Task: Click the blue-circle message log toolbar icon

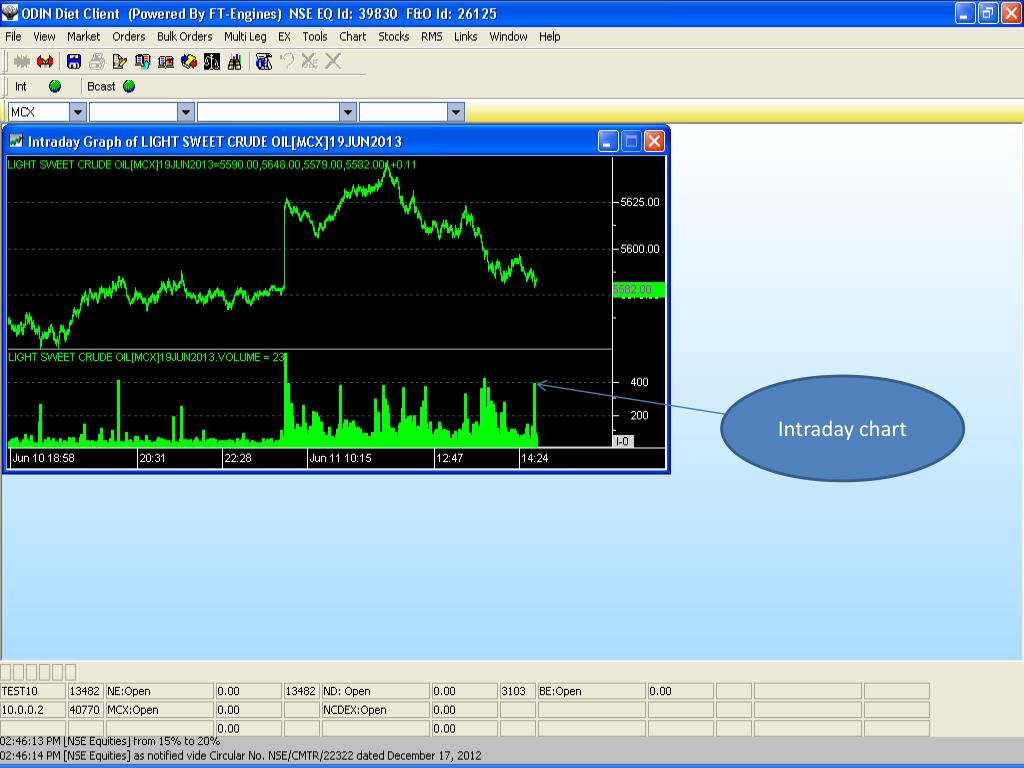Action: 264,61
